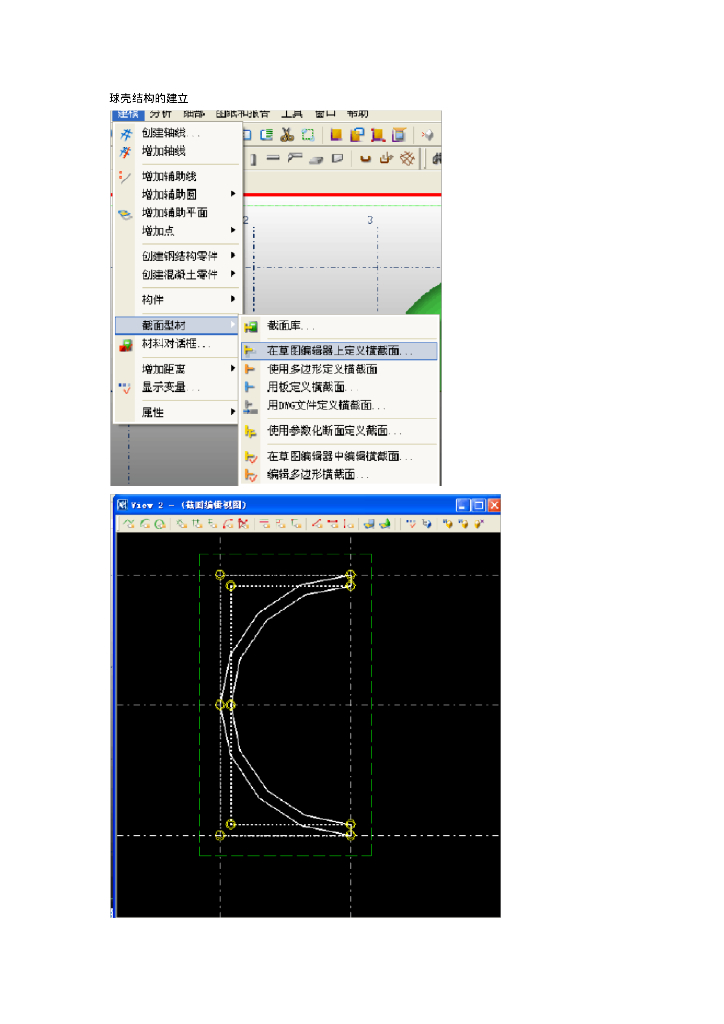The width and height of the screenshot is (724, 1024).
Task: Select the top-left yellow sketch point
Action: [220, 575]
